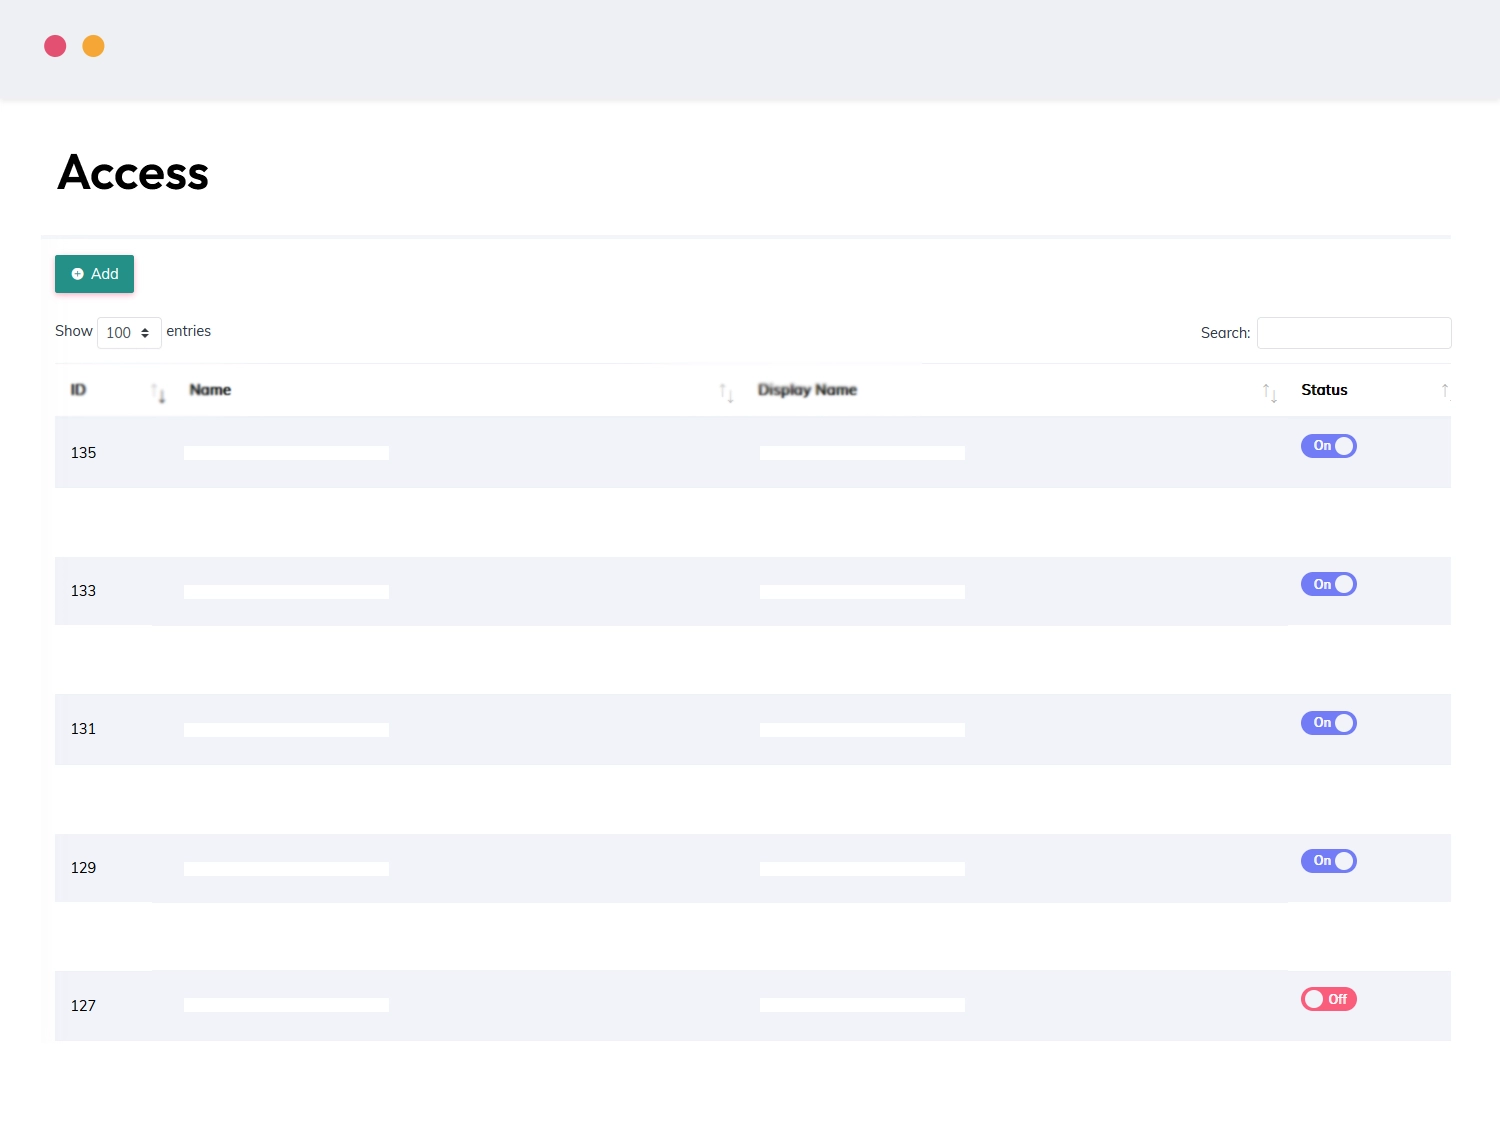Toggle status switch for row 133
The height and width of the screenshot is (1132, 1500).
[1328, 584]
